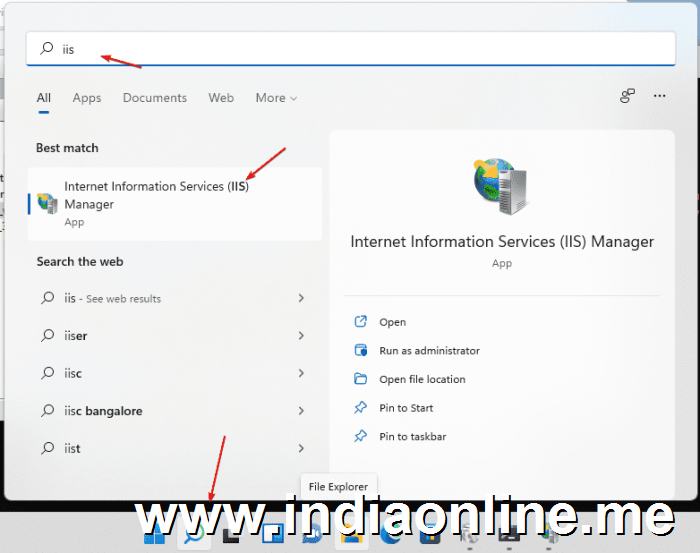
Task: Expand the chevron next to iiser
Action: click(301, 336)
